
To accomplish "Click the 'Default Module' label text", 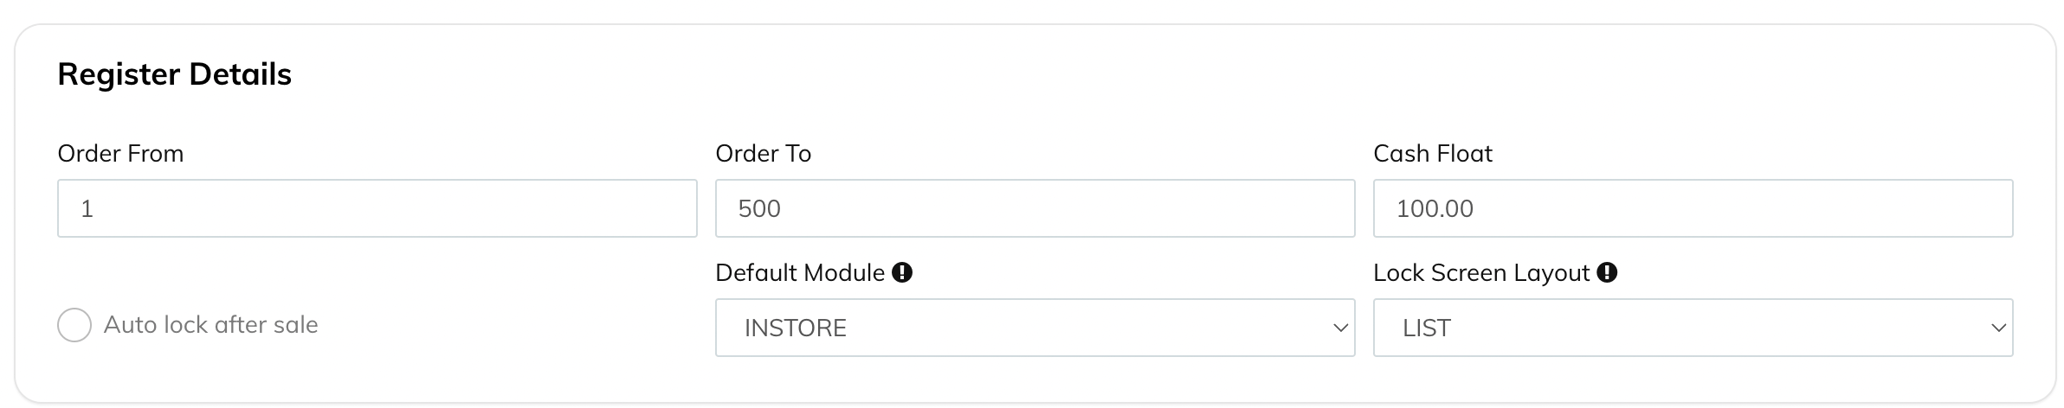I will coord(800,273).
